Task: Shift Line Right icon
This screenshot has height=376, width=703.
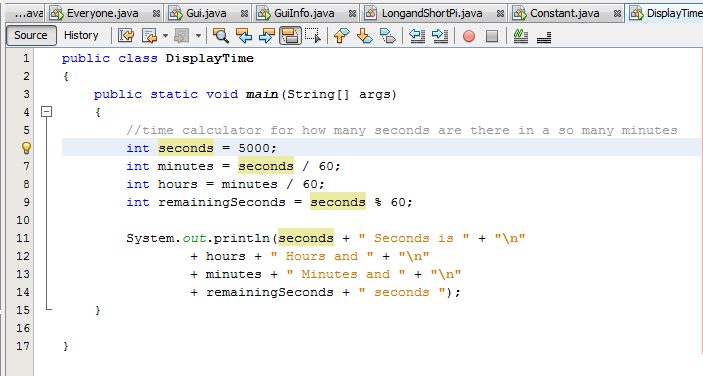Action: tap(440, 35)
